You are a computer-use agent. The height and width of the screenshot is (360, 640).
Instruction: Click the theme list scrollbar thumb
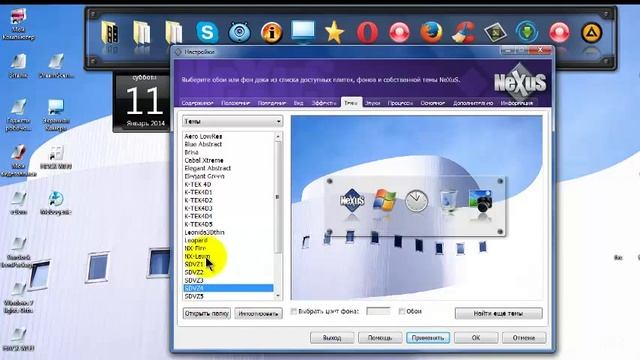(278, 197)
